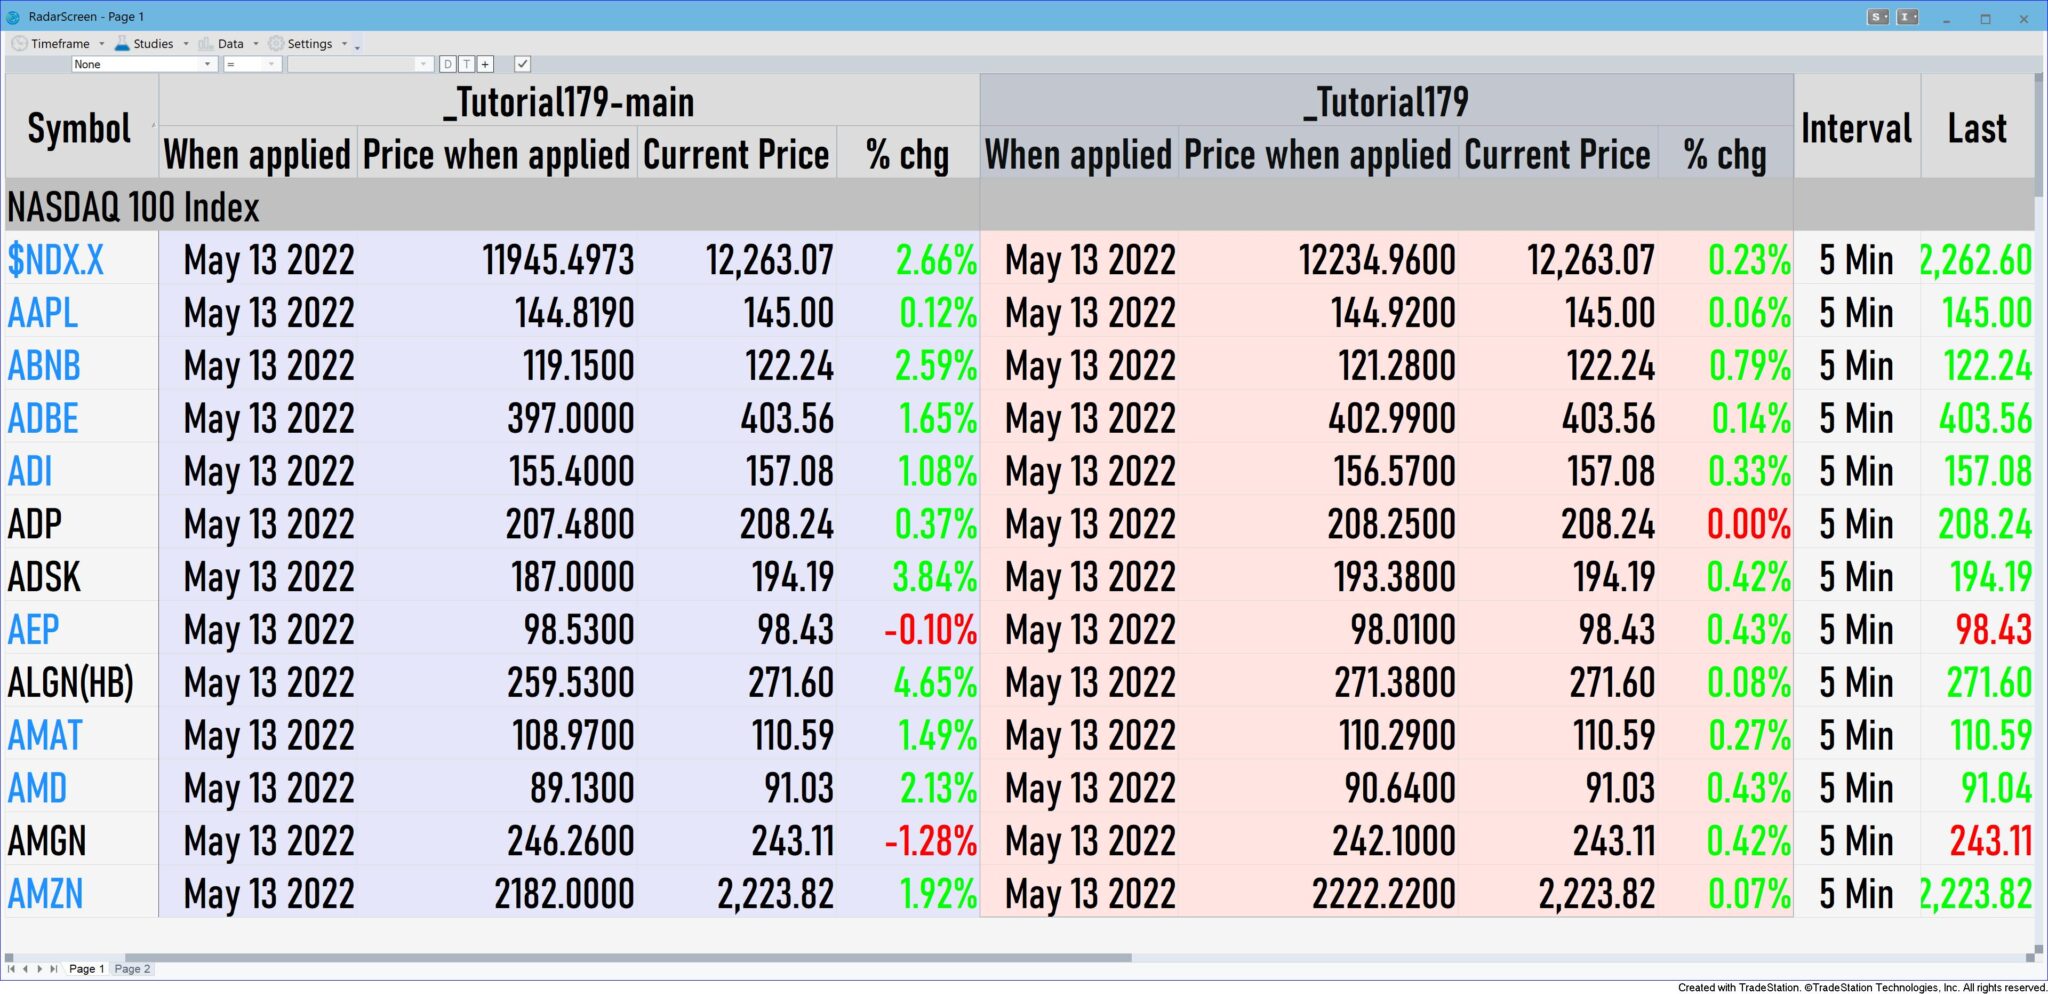
Task: Click the Timeframe clock icon
Action: coord(19,44)
